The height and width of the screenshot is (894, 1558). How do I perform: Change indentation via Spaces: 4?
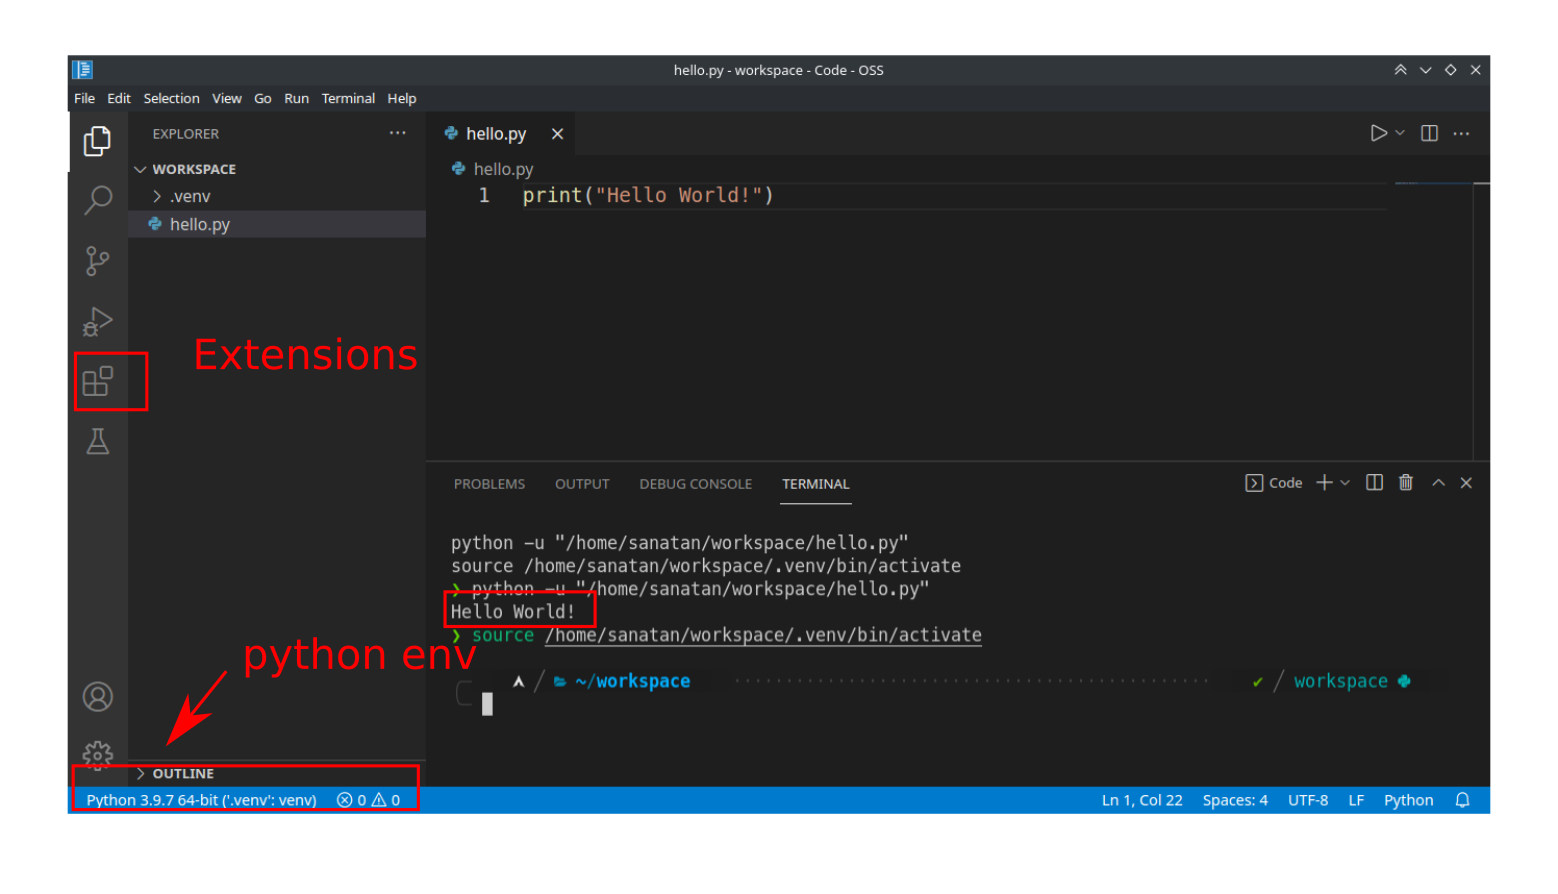(x=1235, y=800)
